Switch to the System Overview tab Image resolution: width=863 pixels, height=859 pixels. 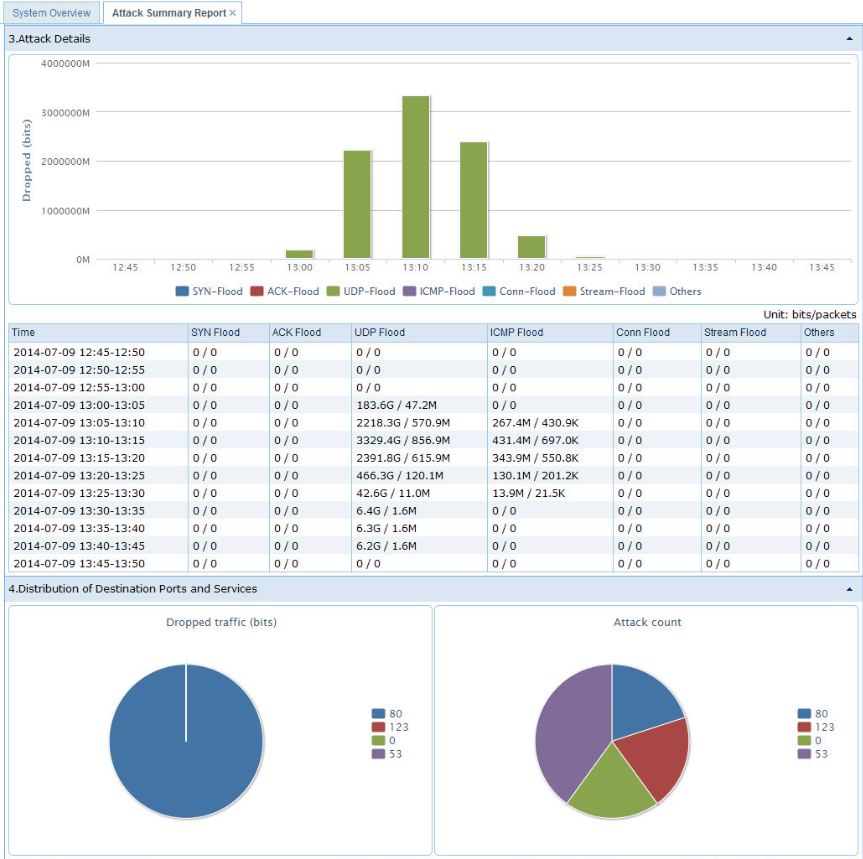(x=50, y=13)
